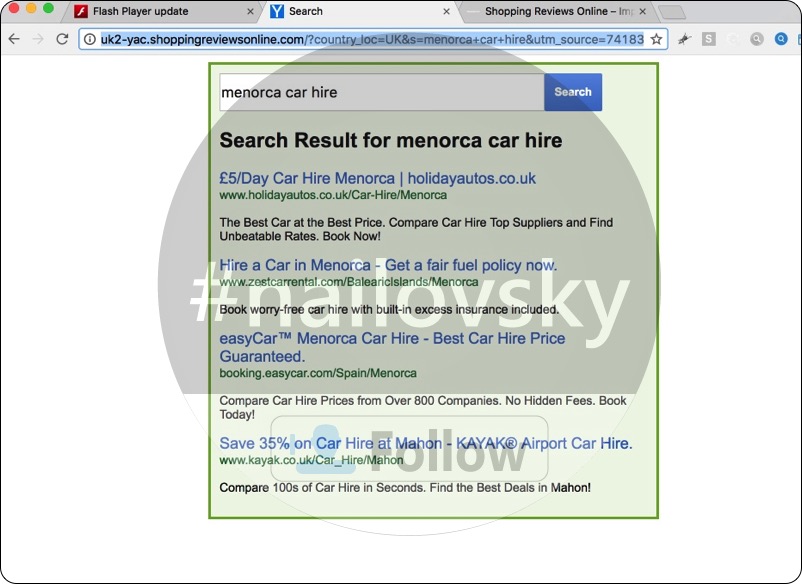Open the Hire a Car in Menorca link
The image size is (802, 584).
pyautogui.click(x=388, y=265)
